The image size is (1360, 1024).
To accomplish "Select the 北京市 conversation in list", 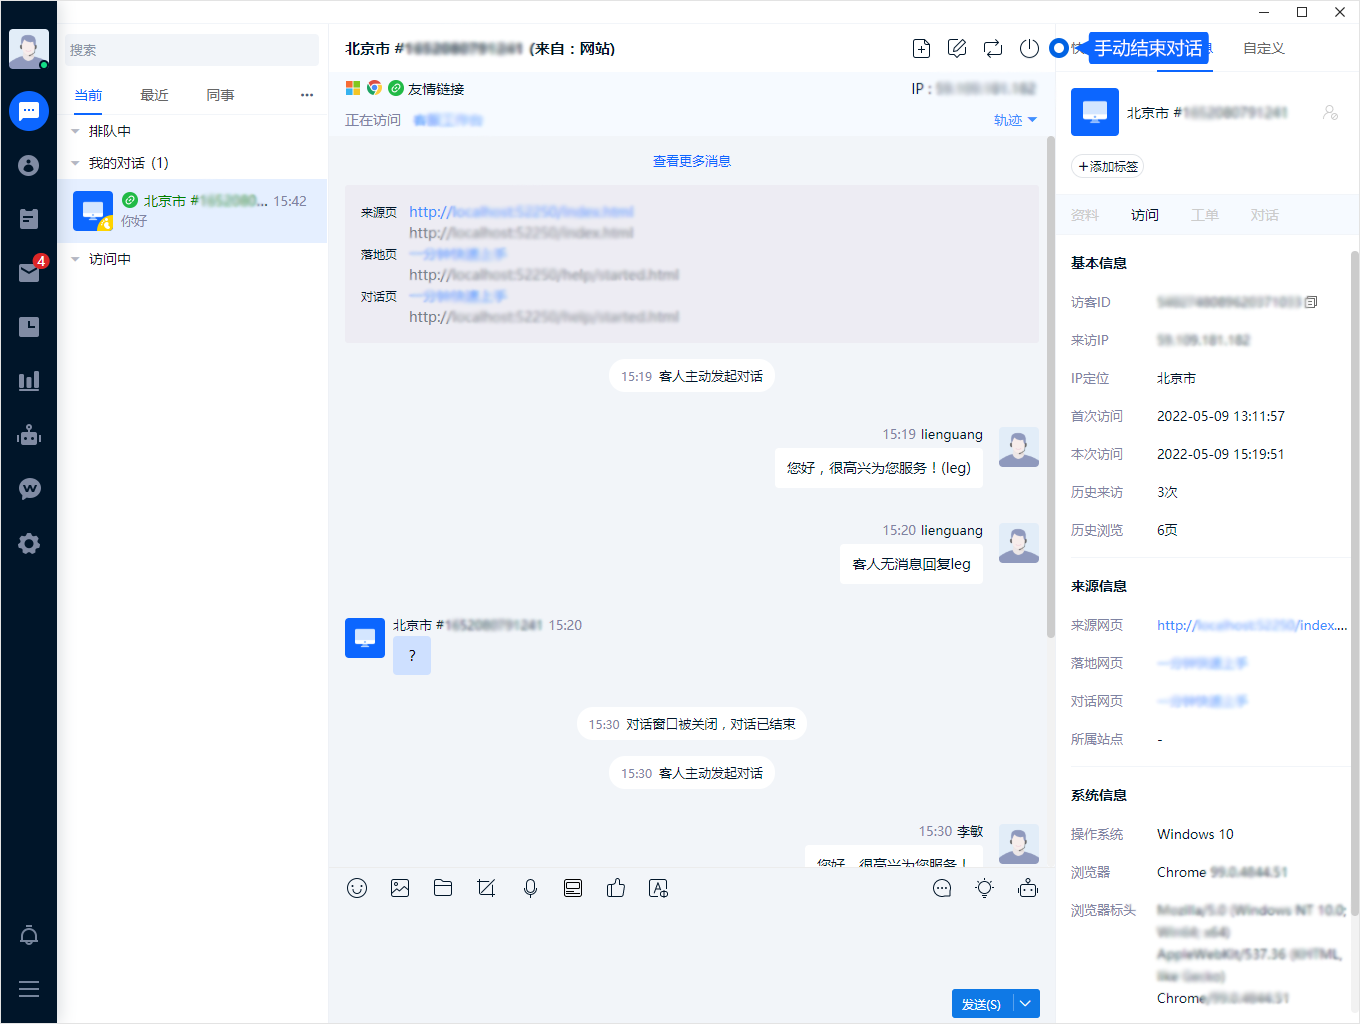I will (192, 211).
